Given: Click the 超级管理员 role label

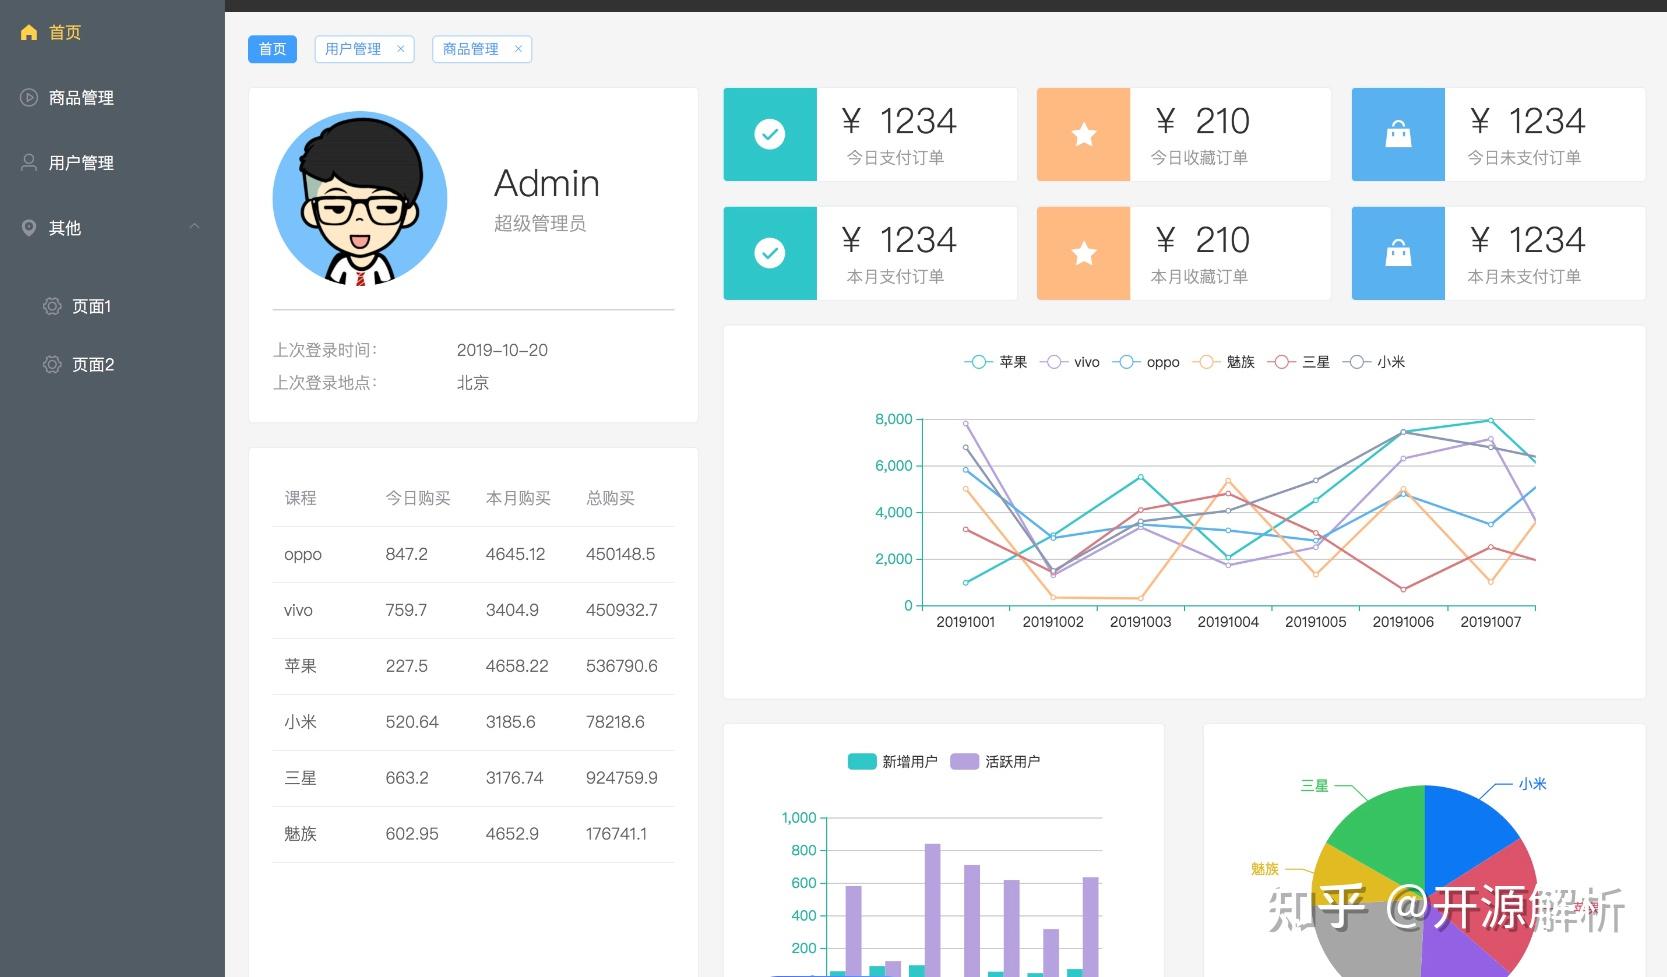Looking at the screenshot, I should click(x=540, y=224).
